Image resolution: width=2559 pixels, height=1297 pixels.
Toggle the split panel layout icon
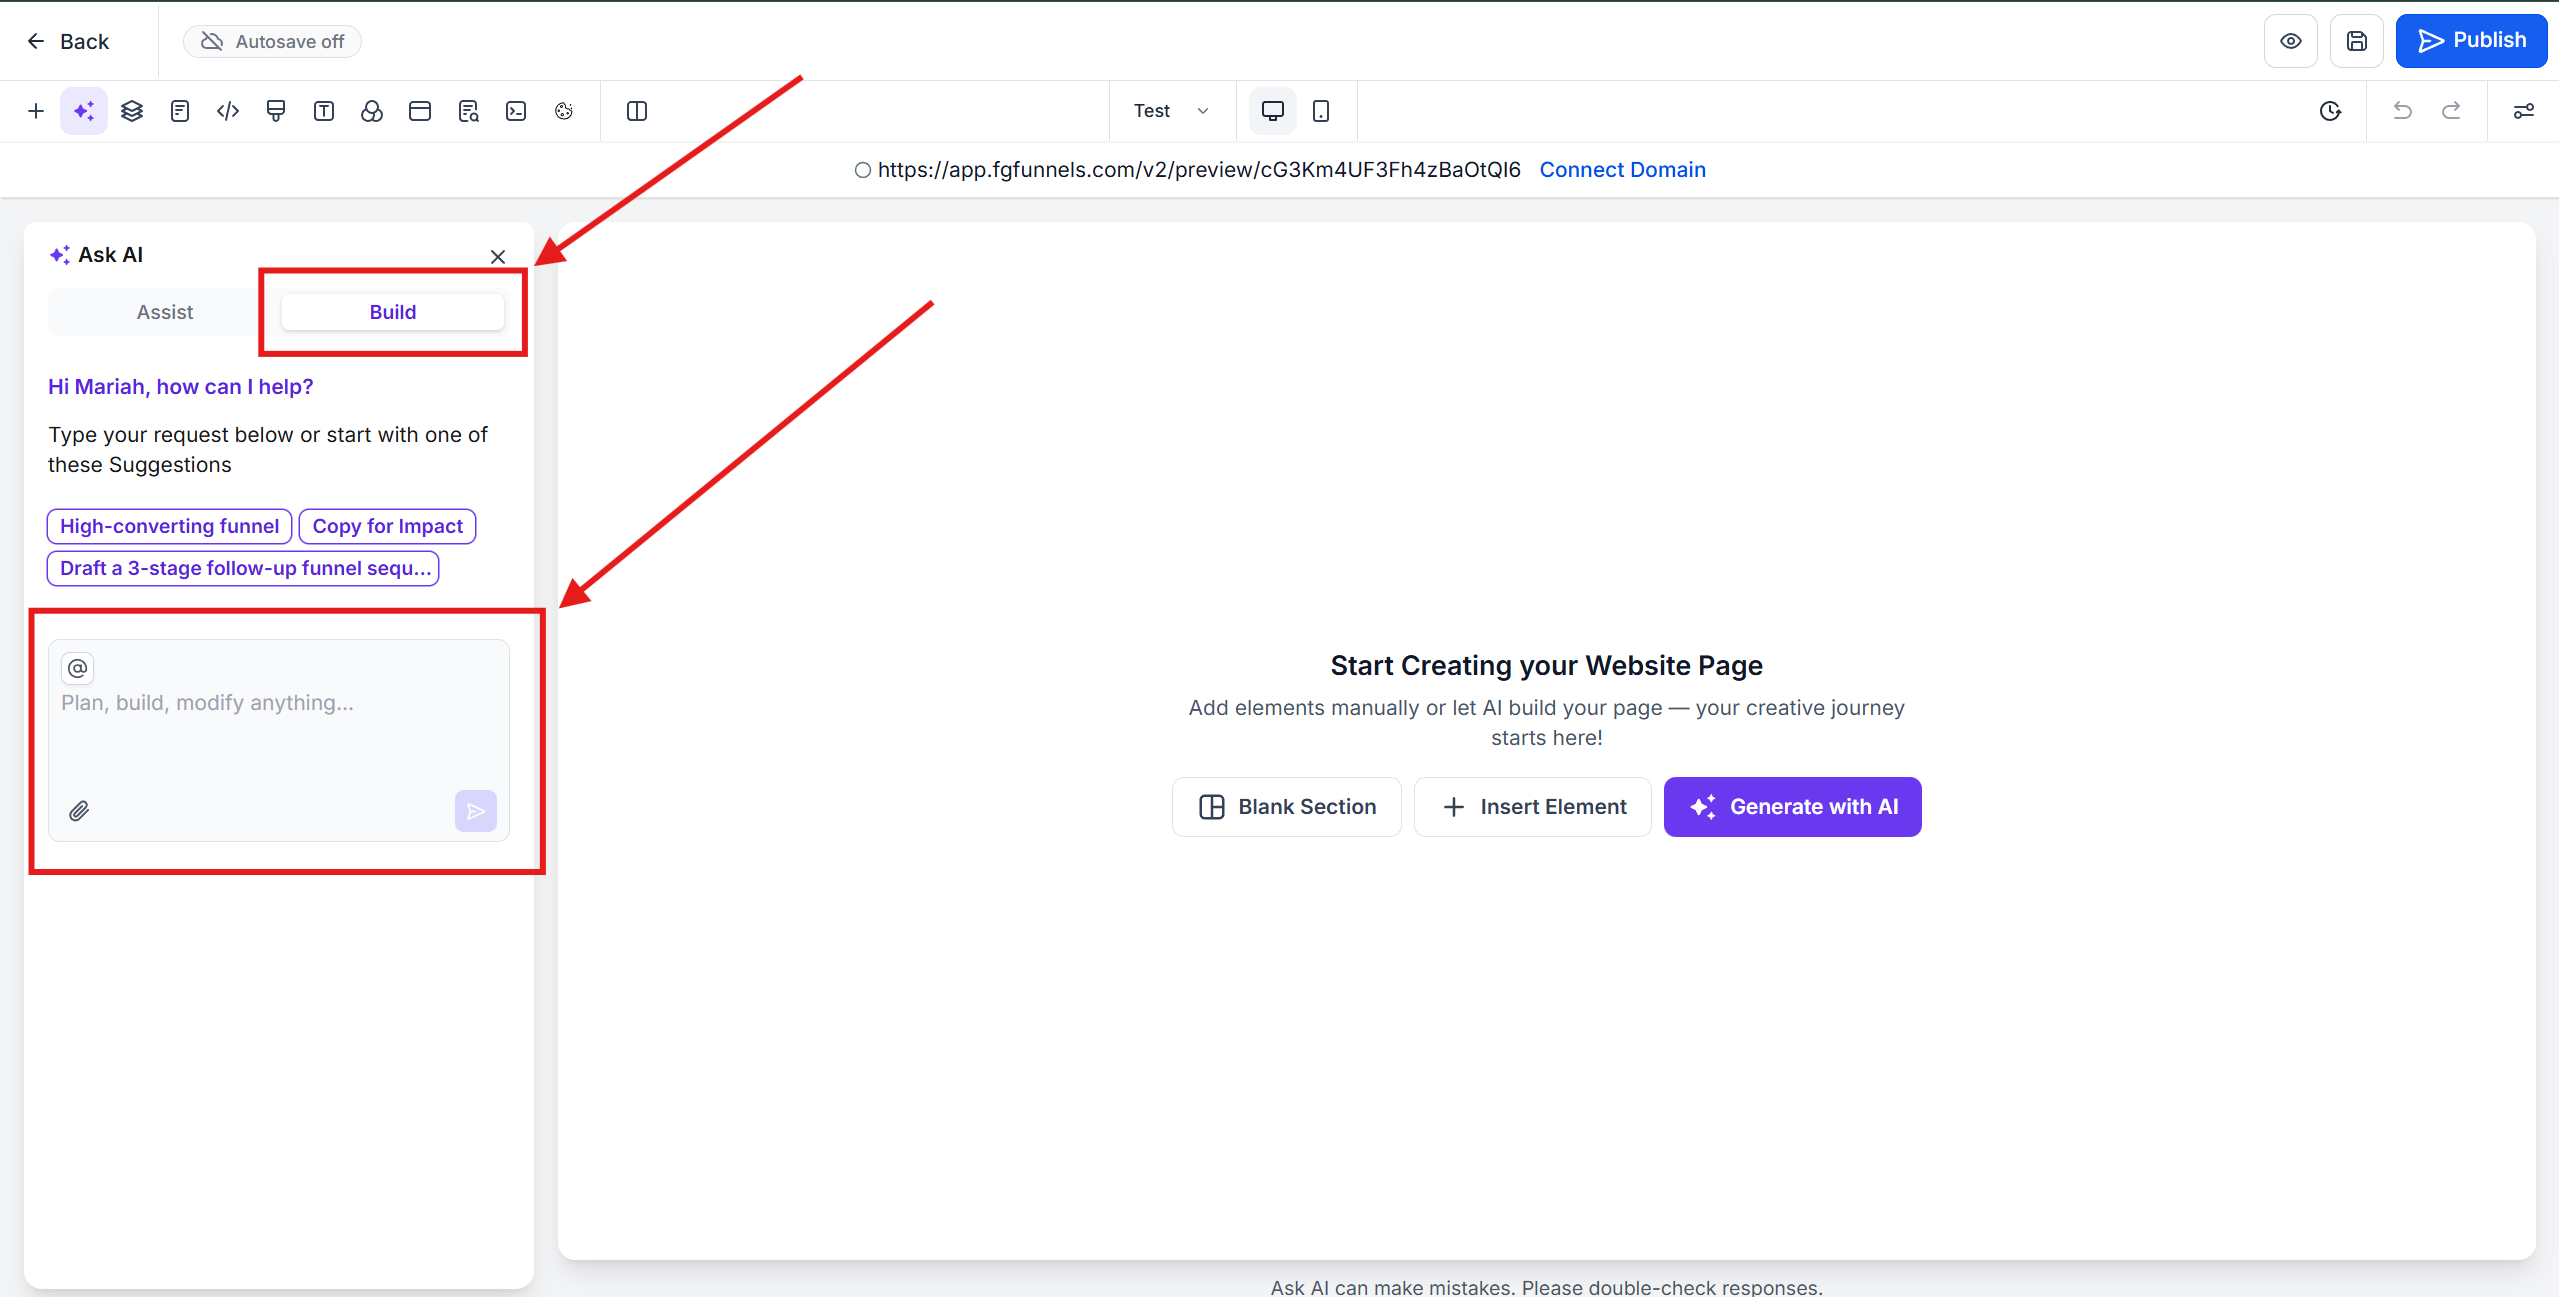click(x=637, y=111)
